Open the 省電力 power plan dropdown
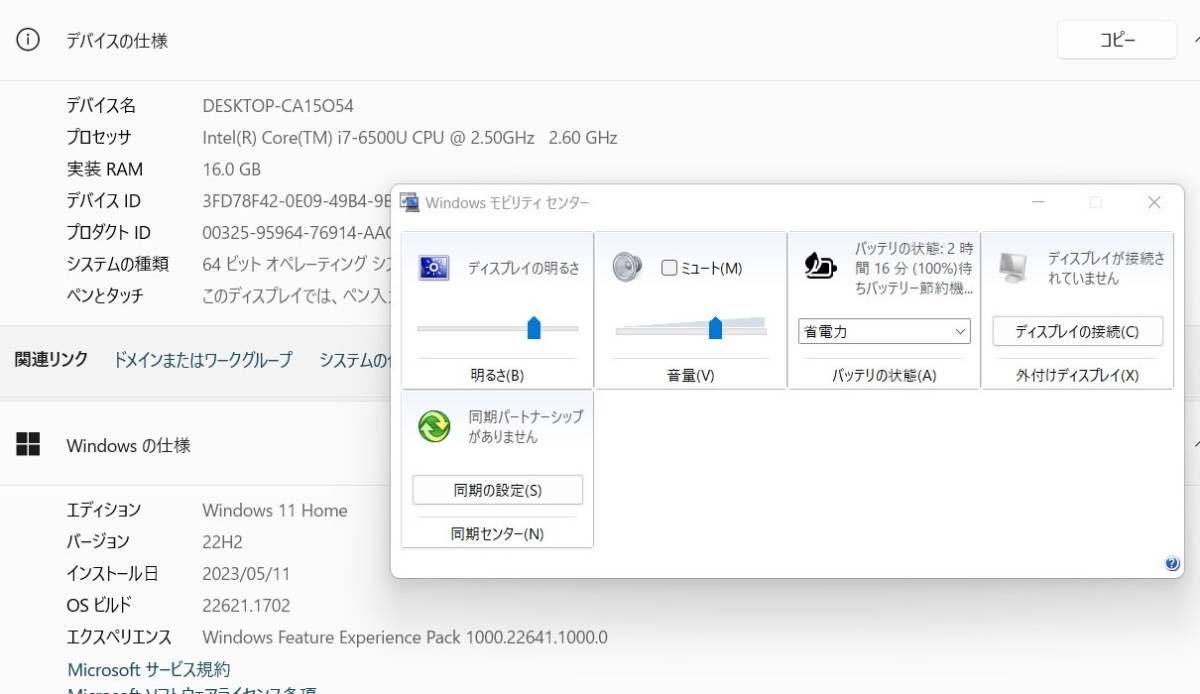 point(885,331)
